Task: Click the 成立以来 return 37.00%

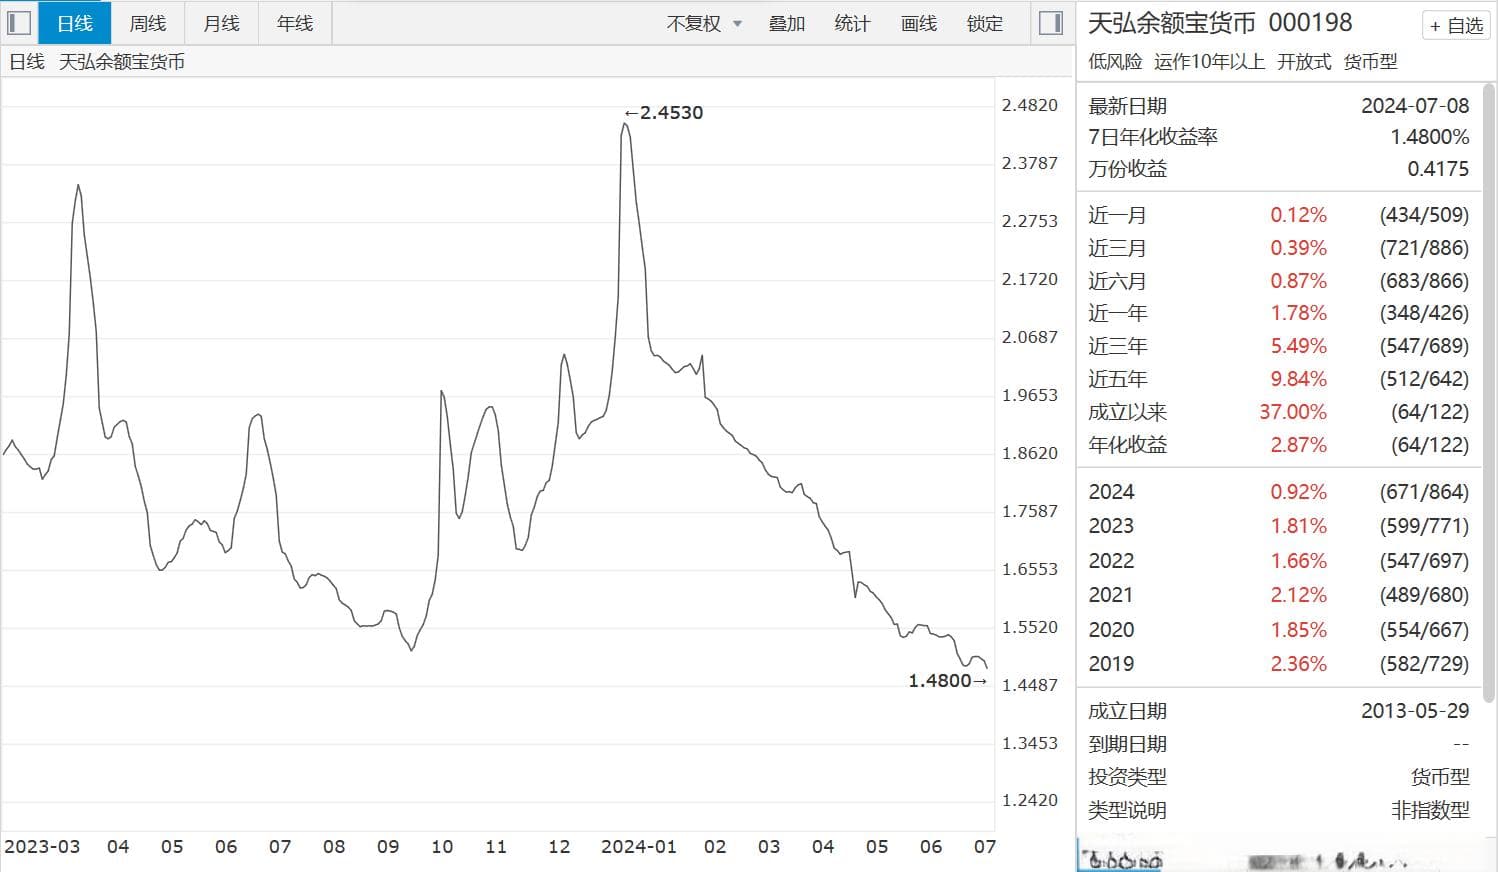Action: point(1293,412)
